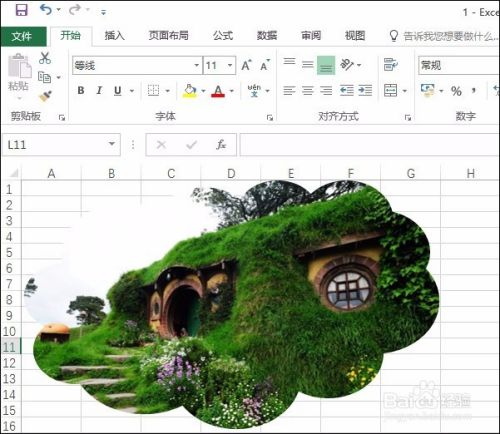Click the Wrap Text icon

point(390,64)
